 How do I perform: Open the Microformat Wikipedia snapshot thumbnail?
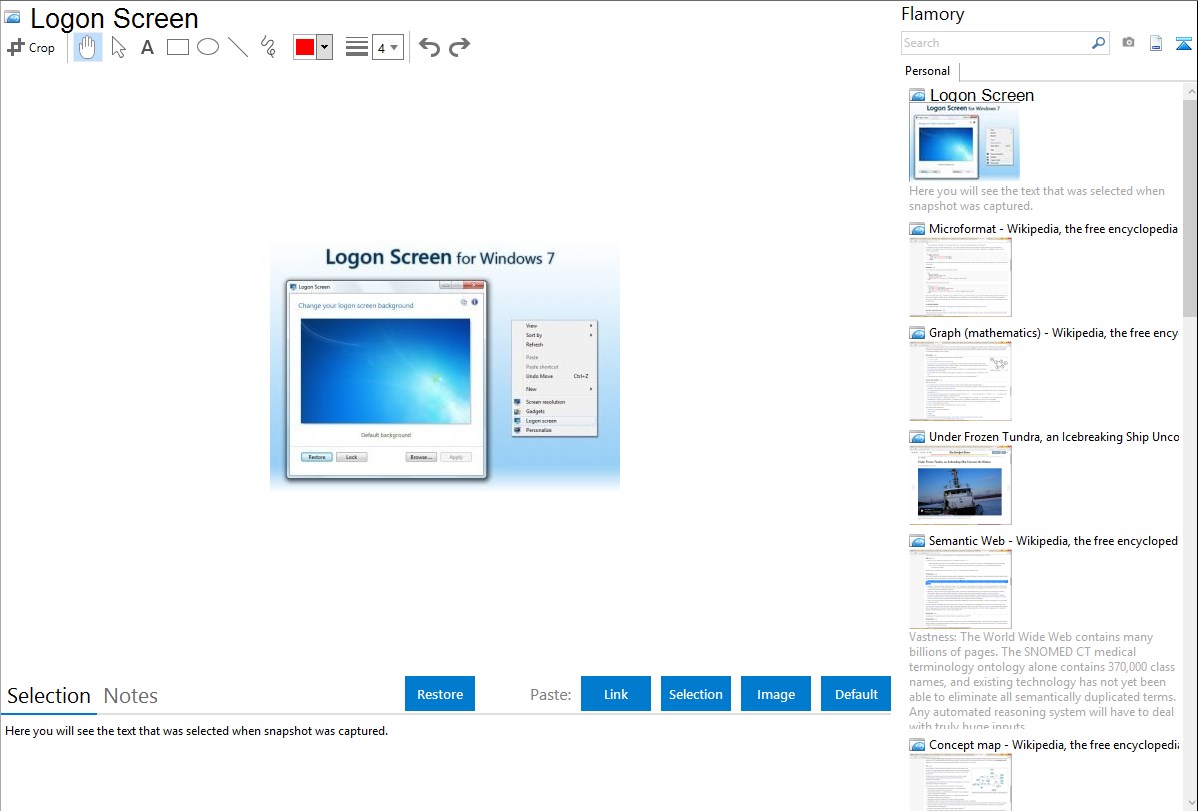960,277
